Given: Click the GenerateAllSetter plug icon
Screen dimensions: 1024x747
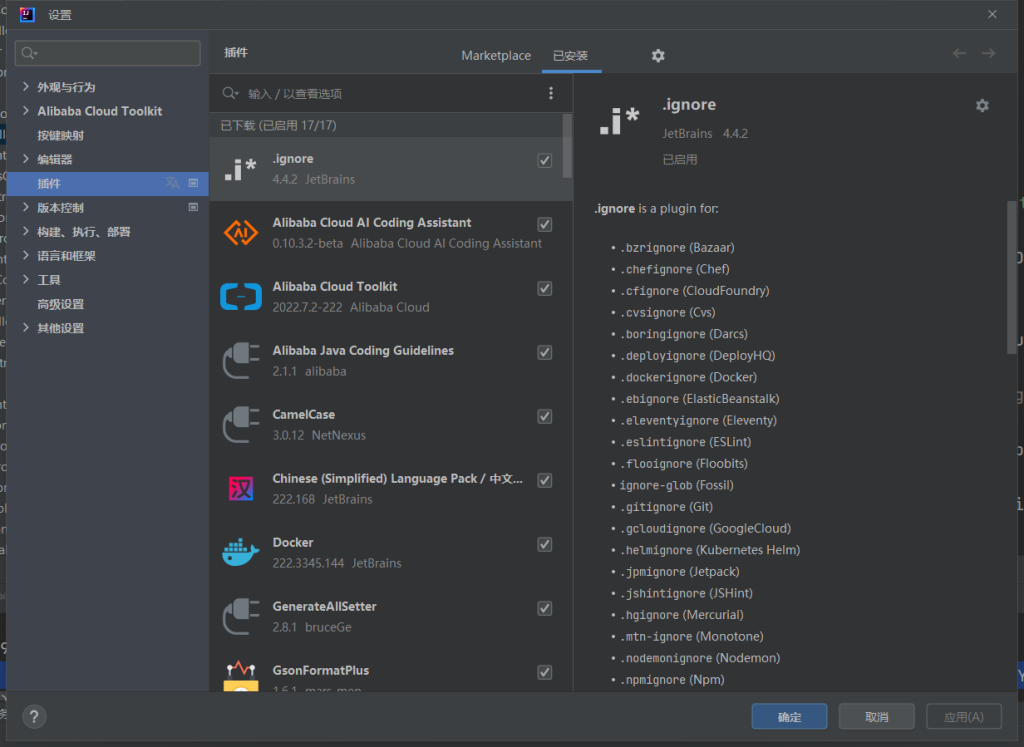Looking at the screenshot, I should tap(240, 616).
